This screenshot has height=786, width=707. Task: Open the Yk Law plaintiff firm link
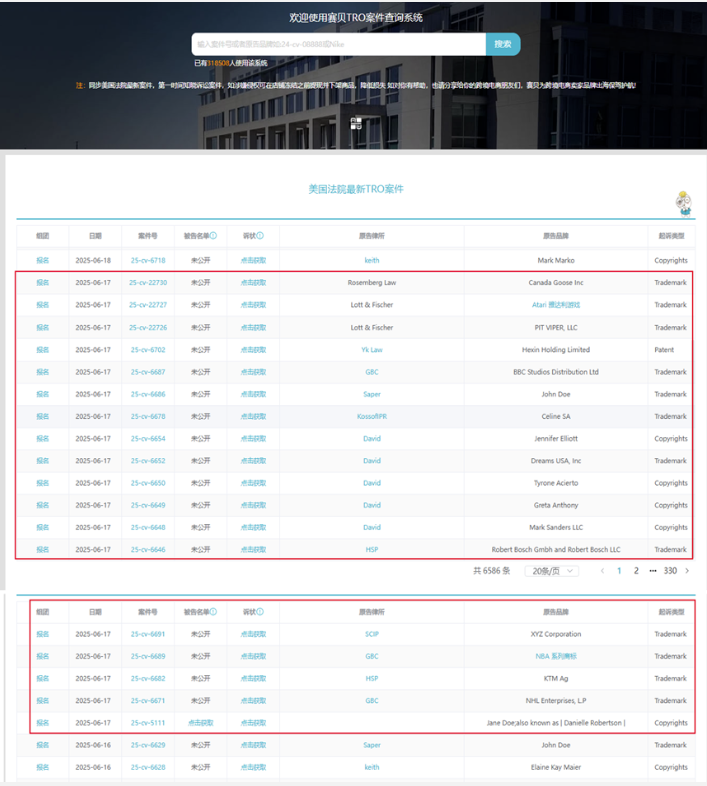point(371,350)
